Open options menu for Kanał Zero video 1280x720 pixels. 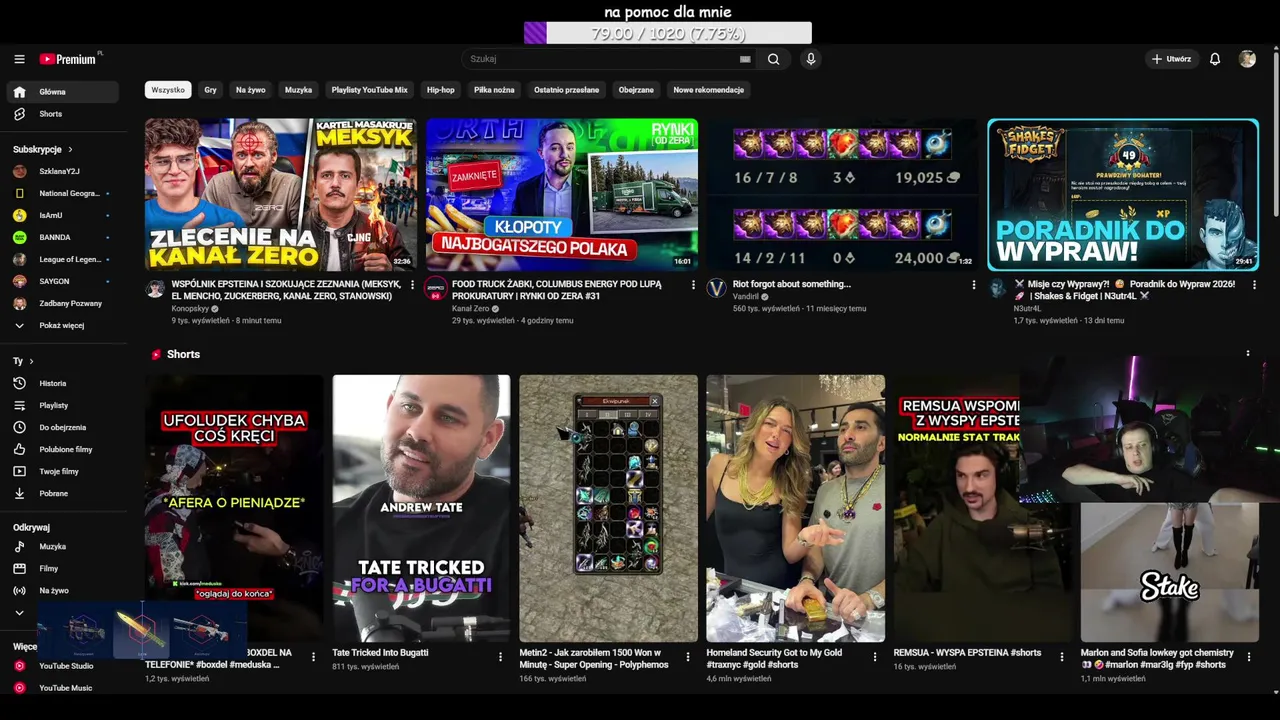(x=693, y=285)
